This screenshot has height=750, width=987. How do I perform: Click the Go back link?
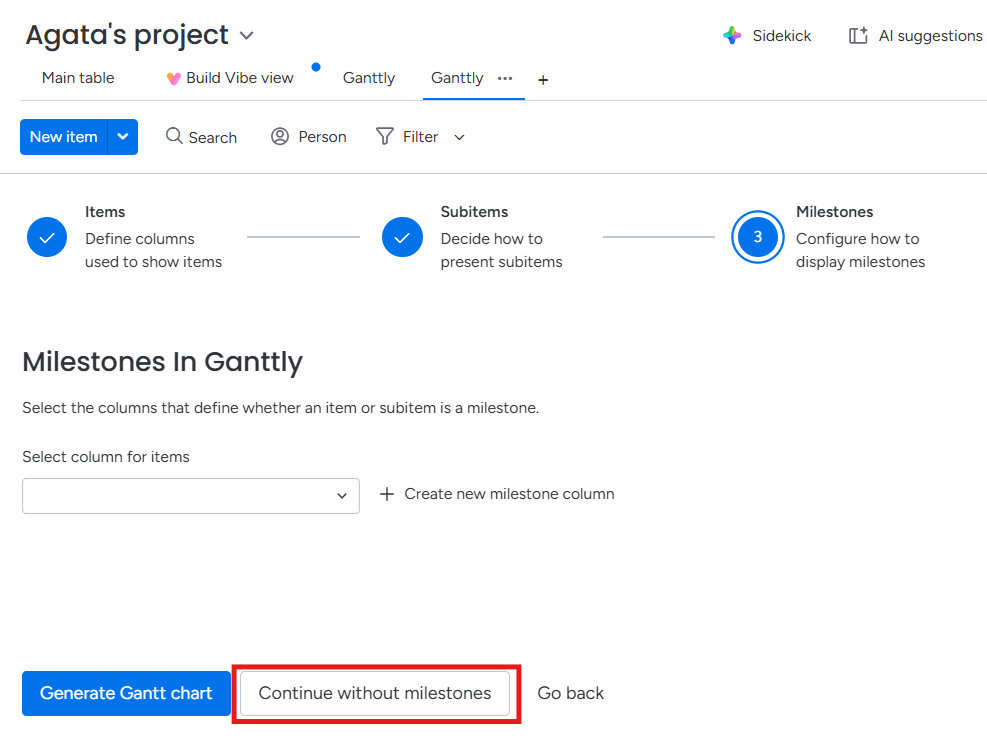point(570,693)
